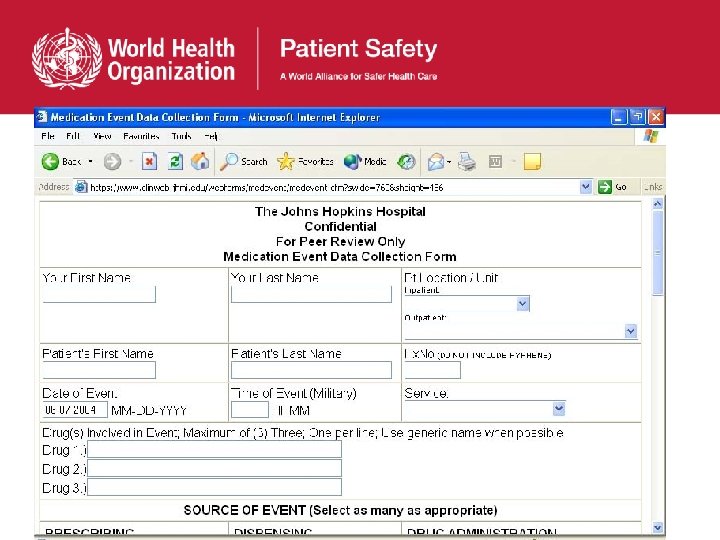Click the Internet Explorer page icon in title bar
The height and width of the screenshot is (540, 720).
pyautogui.click(x=42, y=117)
